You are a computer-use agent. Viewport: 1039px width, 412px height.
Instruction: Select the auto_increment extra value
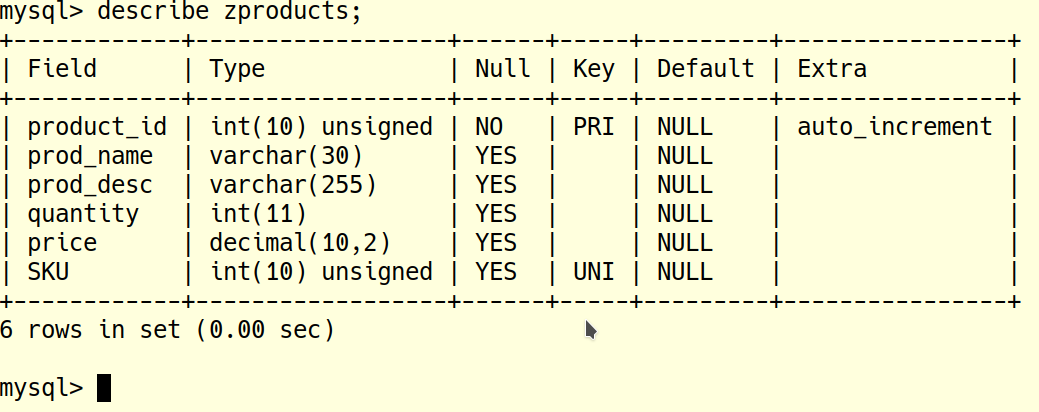894,127
